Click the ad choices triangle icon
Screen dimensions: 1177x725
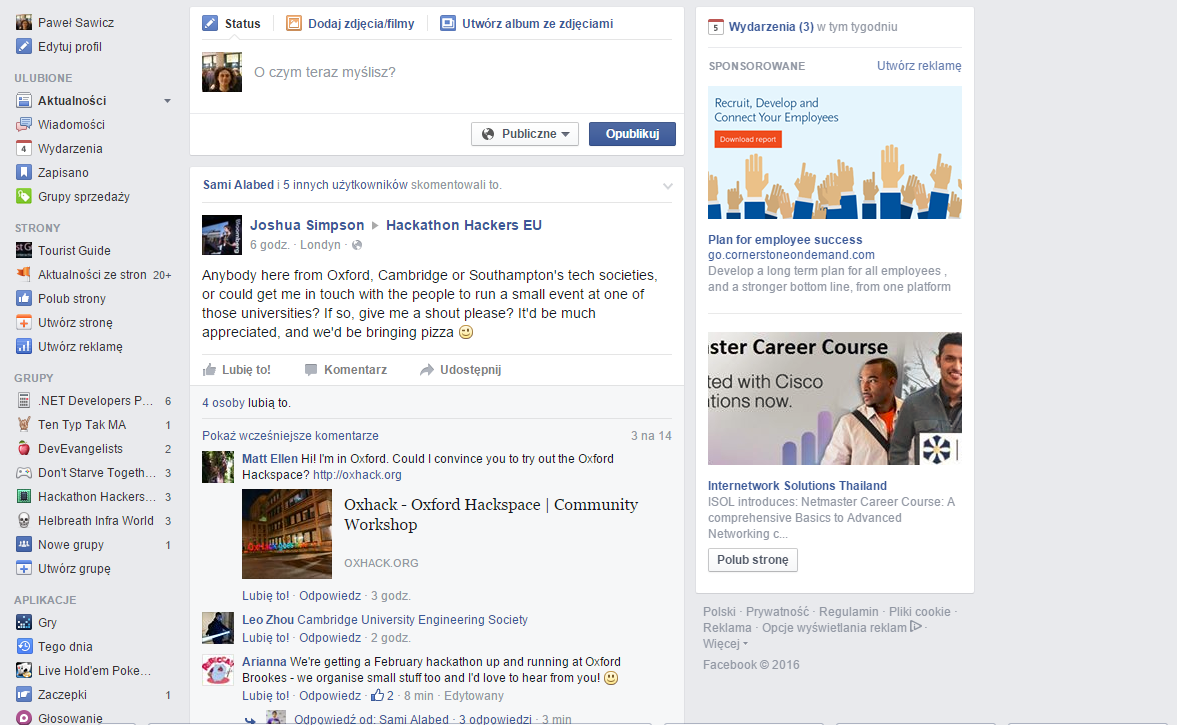915,627
